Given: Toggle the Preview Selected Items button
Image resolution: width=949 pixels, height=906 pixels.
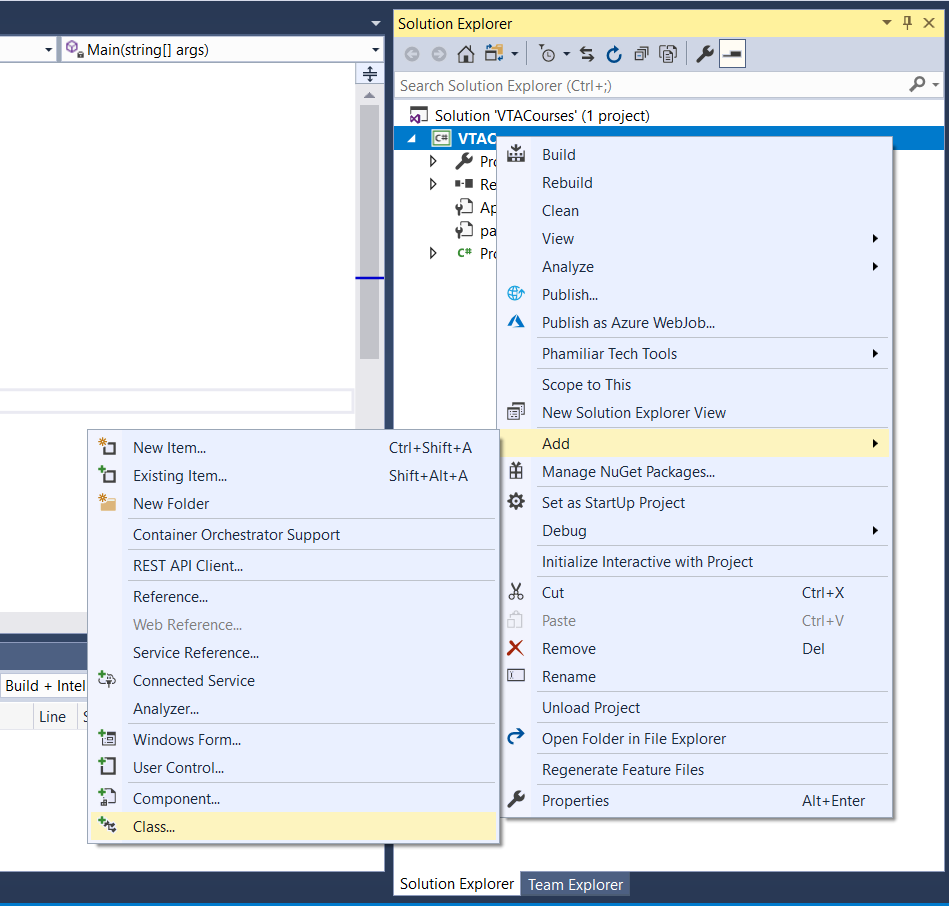Looking at the screenshot, I should pos(732,54).
